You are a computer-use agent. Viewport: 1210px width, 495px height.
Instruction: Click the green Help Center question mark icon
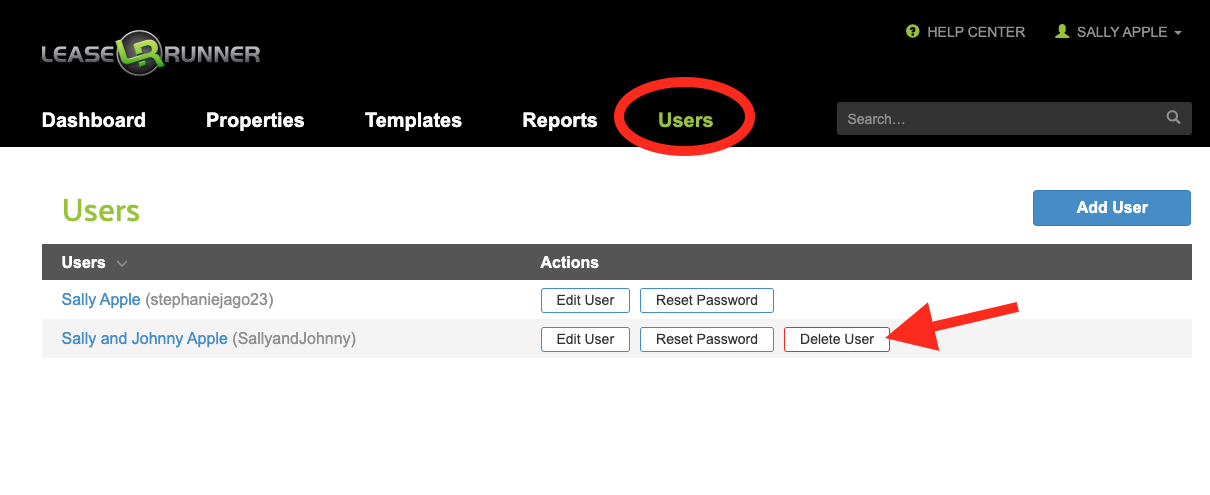(x=912, y=32)
